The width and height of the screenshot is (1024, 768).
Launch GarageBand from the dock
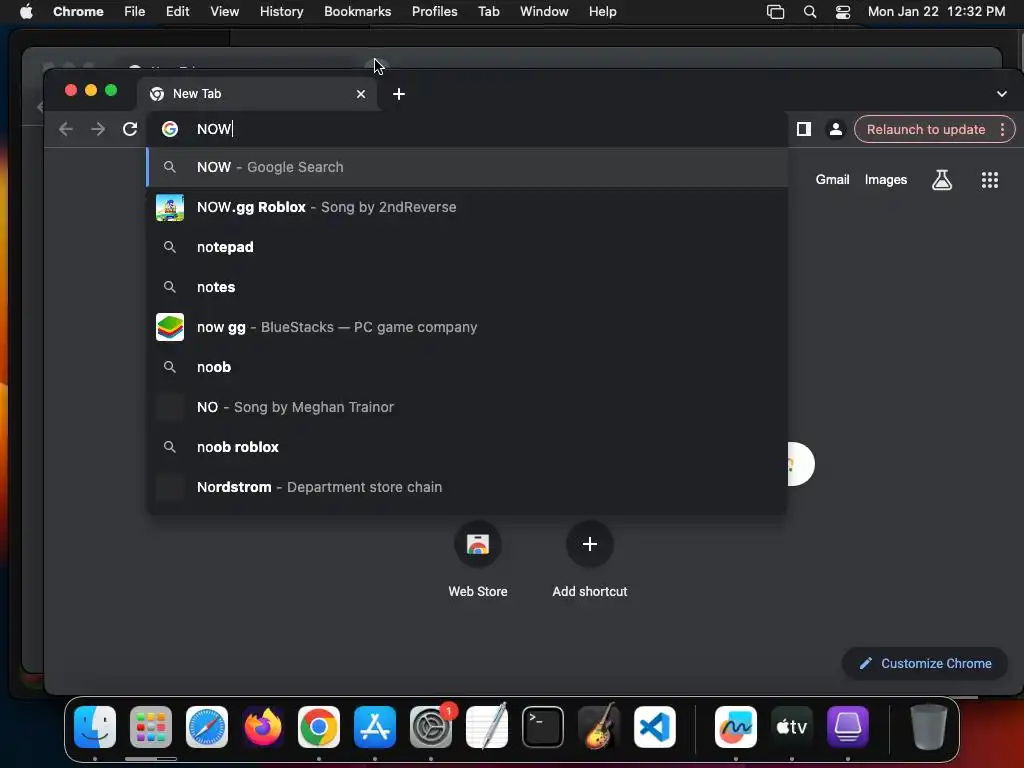pos(599,726)
